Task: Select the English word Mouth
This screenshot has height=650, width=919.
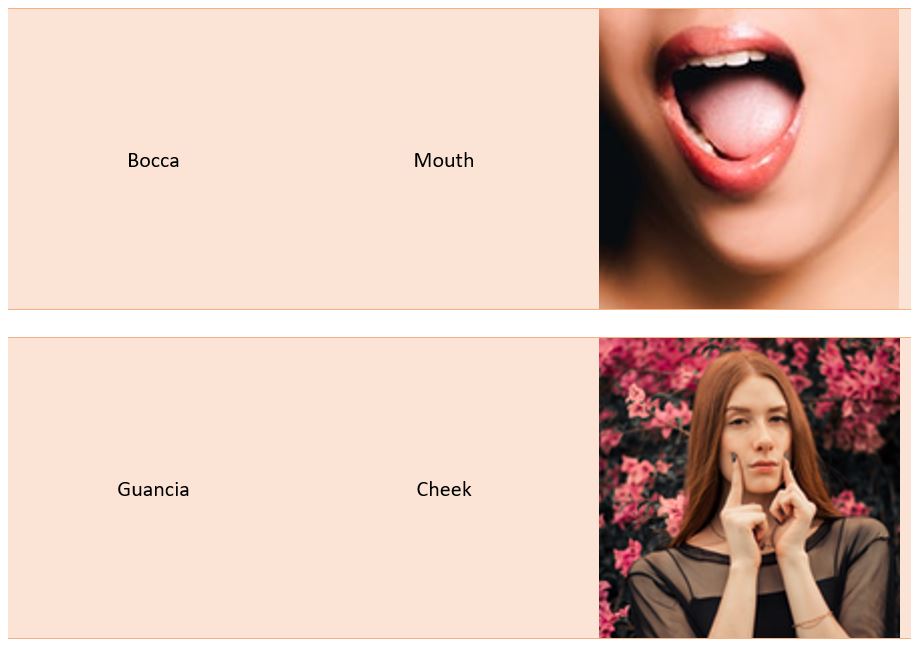Action: (444, 160)
